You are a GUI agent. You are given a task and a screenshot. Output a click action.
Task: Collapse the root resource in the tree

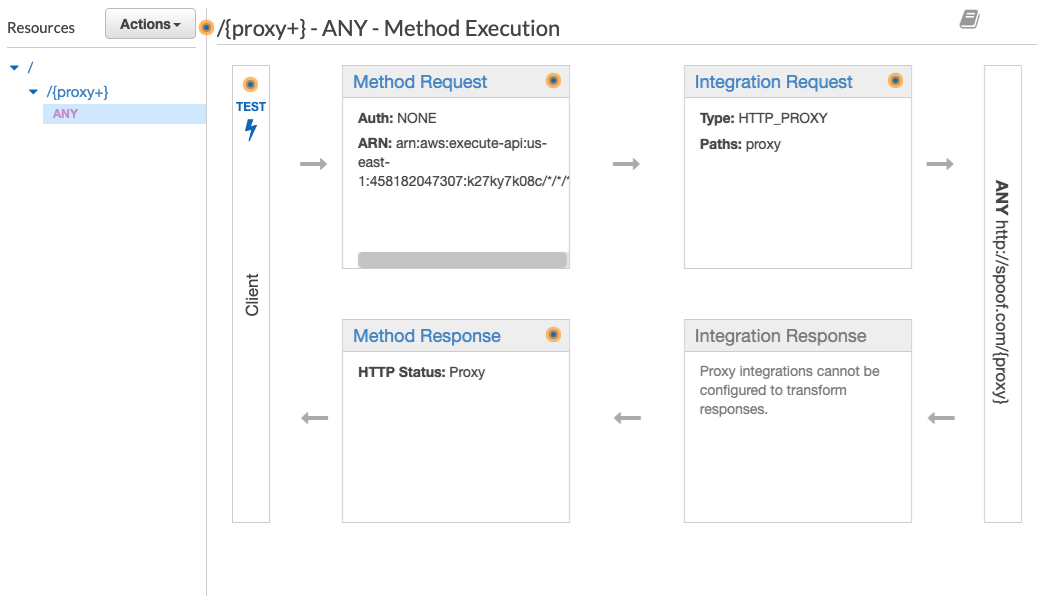pos(14,66)
